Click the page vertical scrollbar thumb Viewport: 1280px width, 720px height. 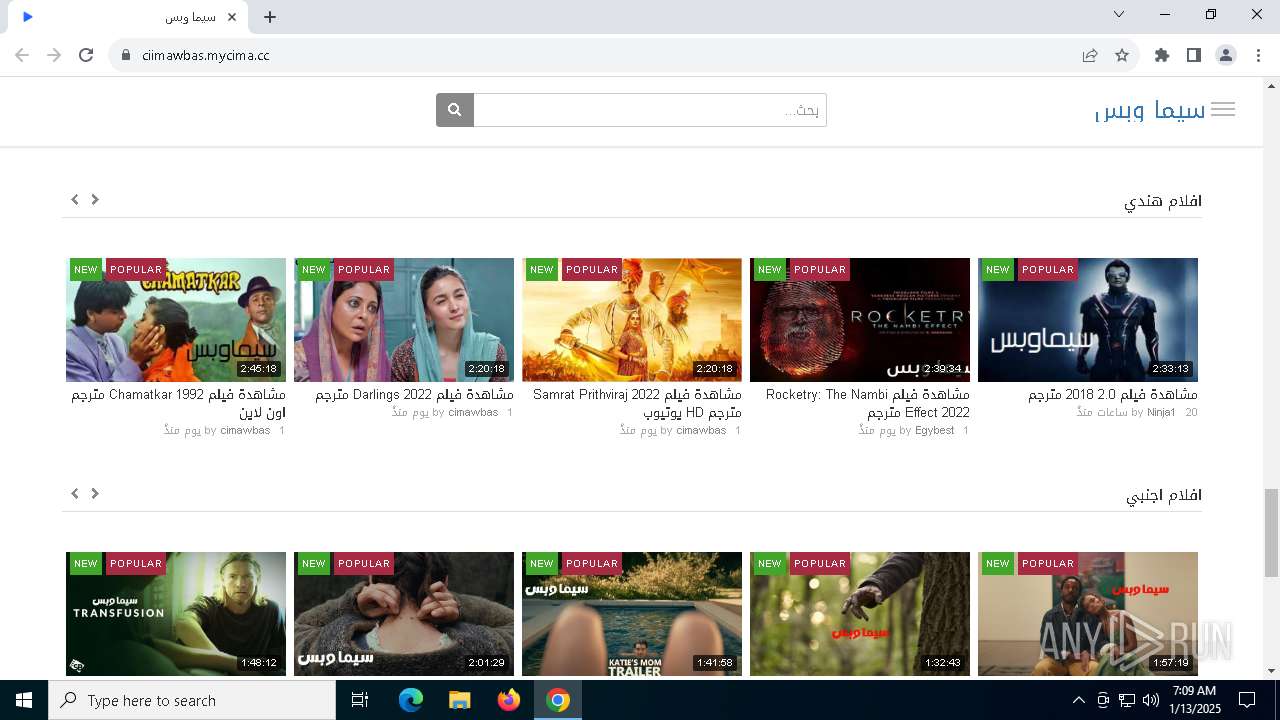pyautogui.click(x=1271, y=533)
